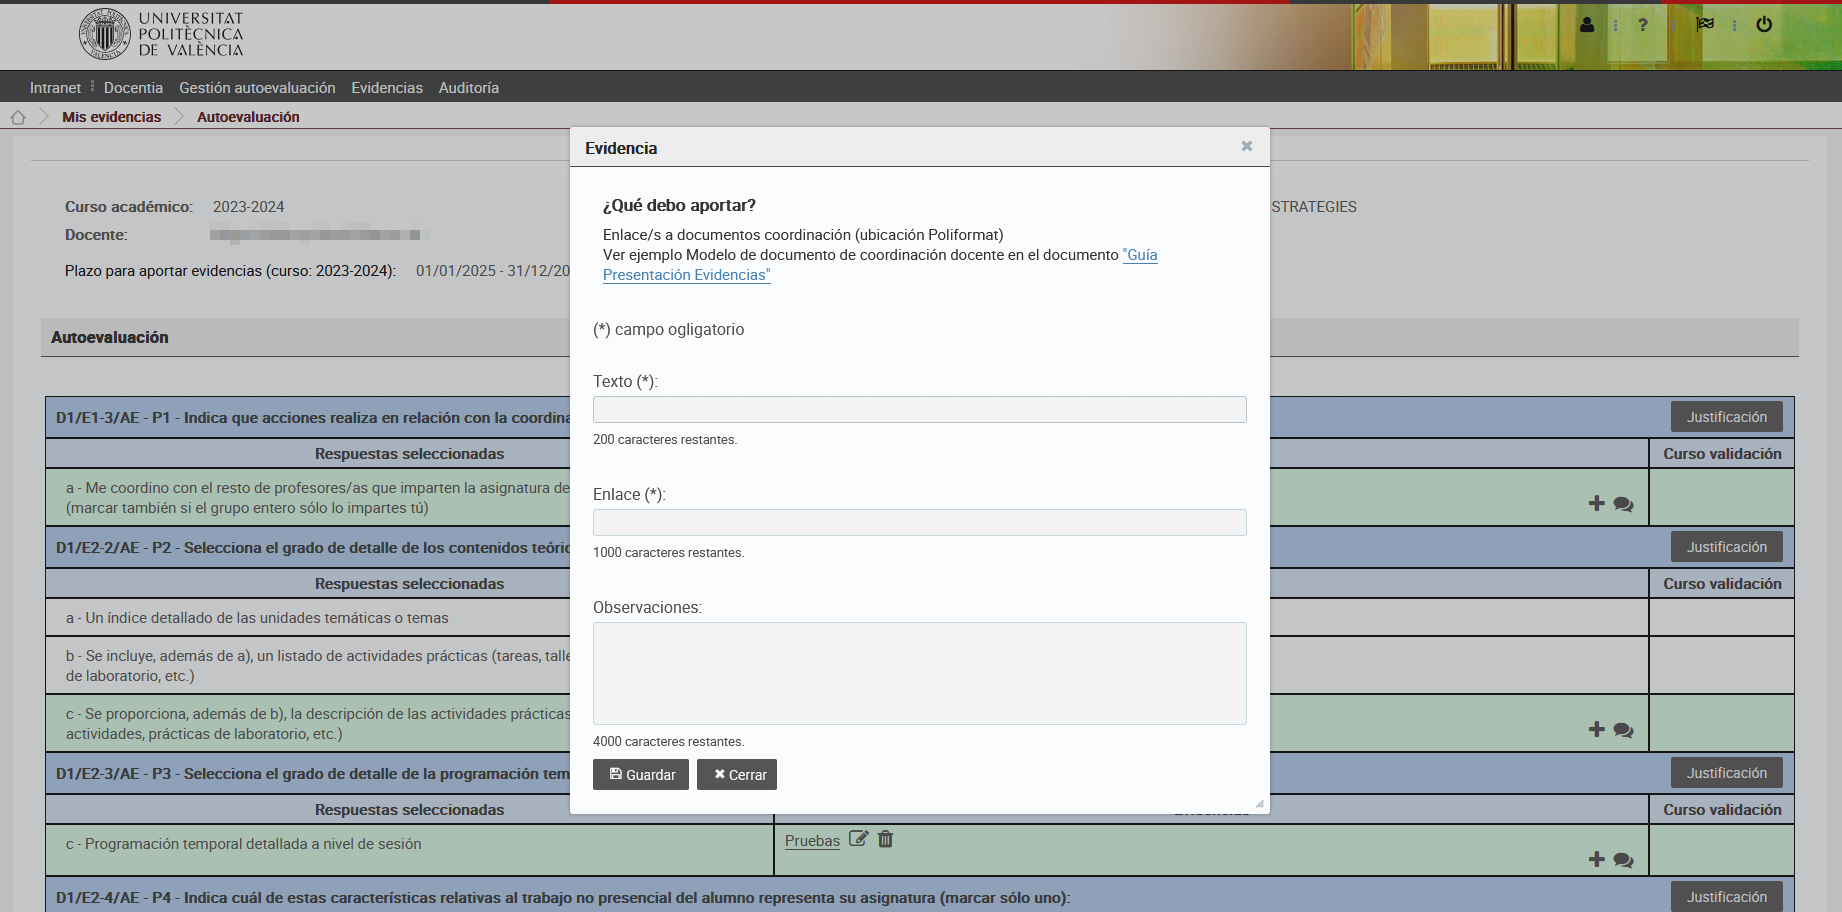The width and height of the screenshot is (1842, 912).
Task: Delete the Pruebas evidence with trash icon
Action: point(885,839)
